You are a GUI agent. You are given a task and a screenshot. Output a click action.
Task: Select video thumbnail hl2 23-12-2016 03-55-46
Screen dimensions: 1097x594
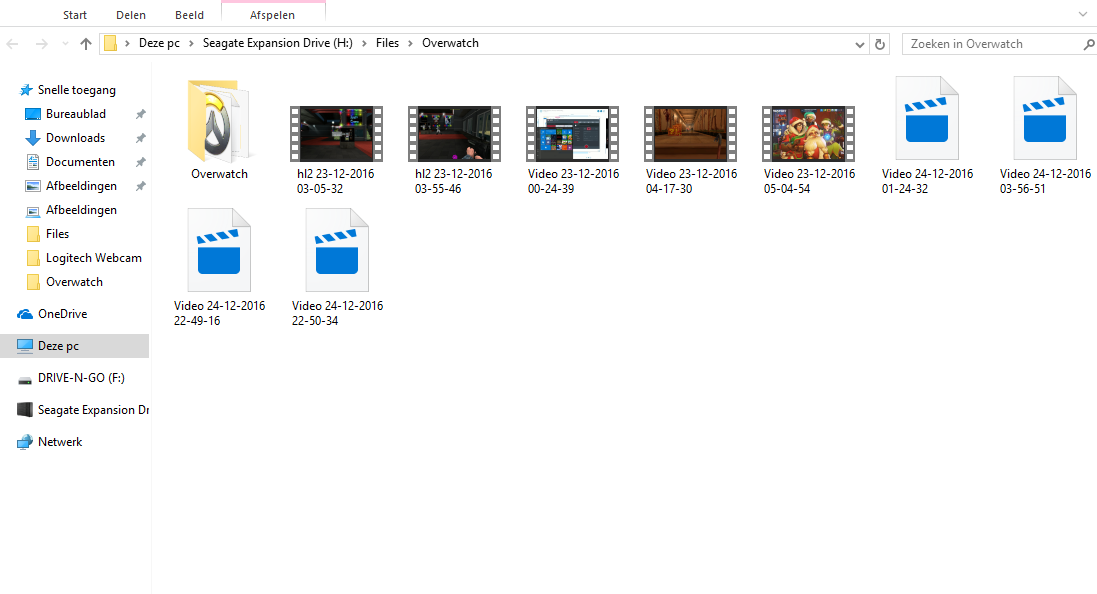(455, 134)
